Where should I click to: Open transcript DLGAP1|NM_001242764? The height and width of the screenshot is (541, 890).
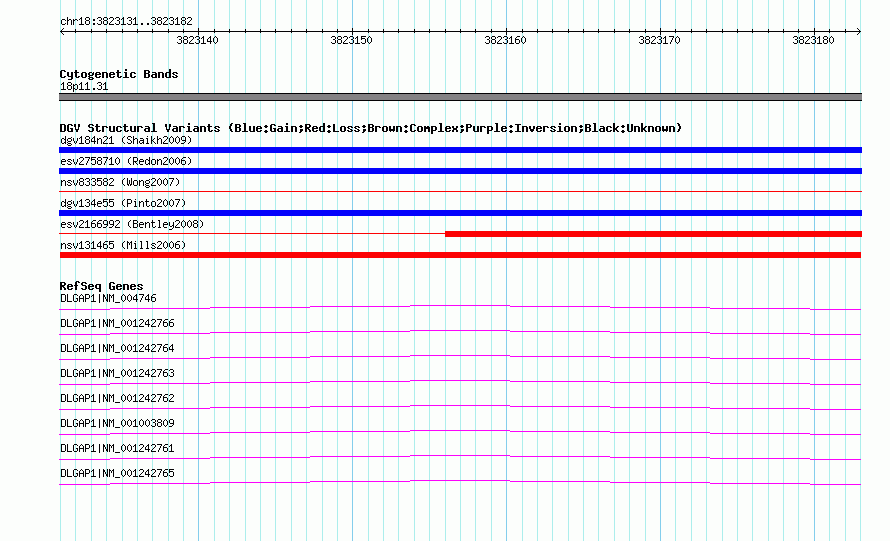coord(117,349)
